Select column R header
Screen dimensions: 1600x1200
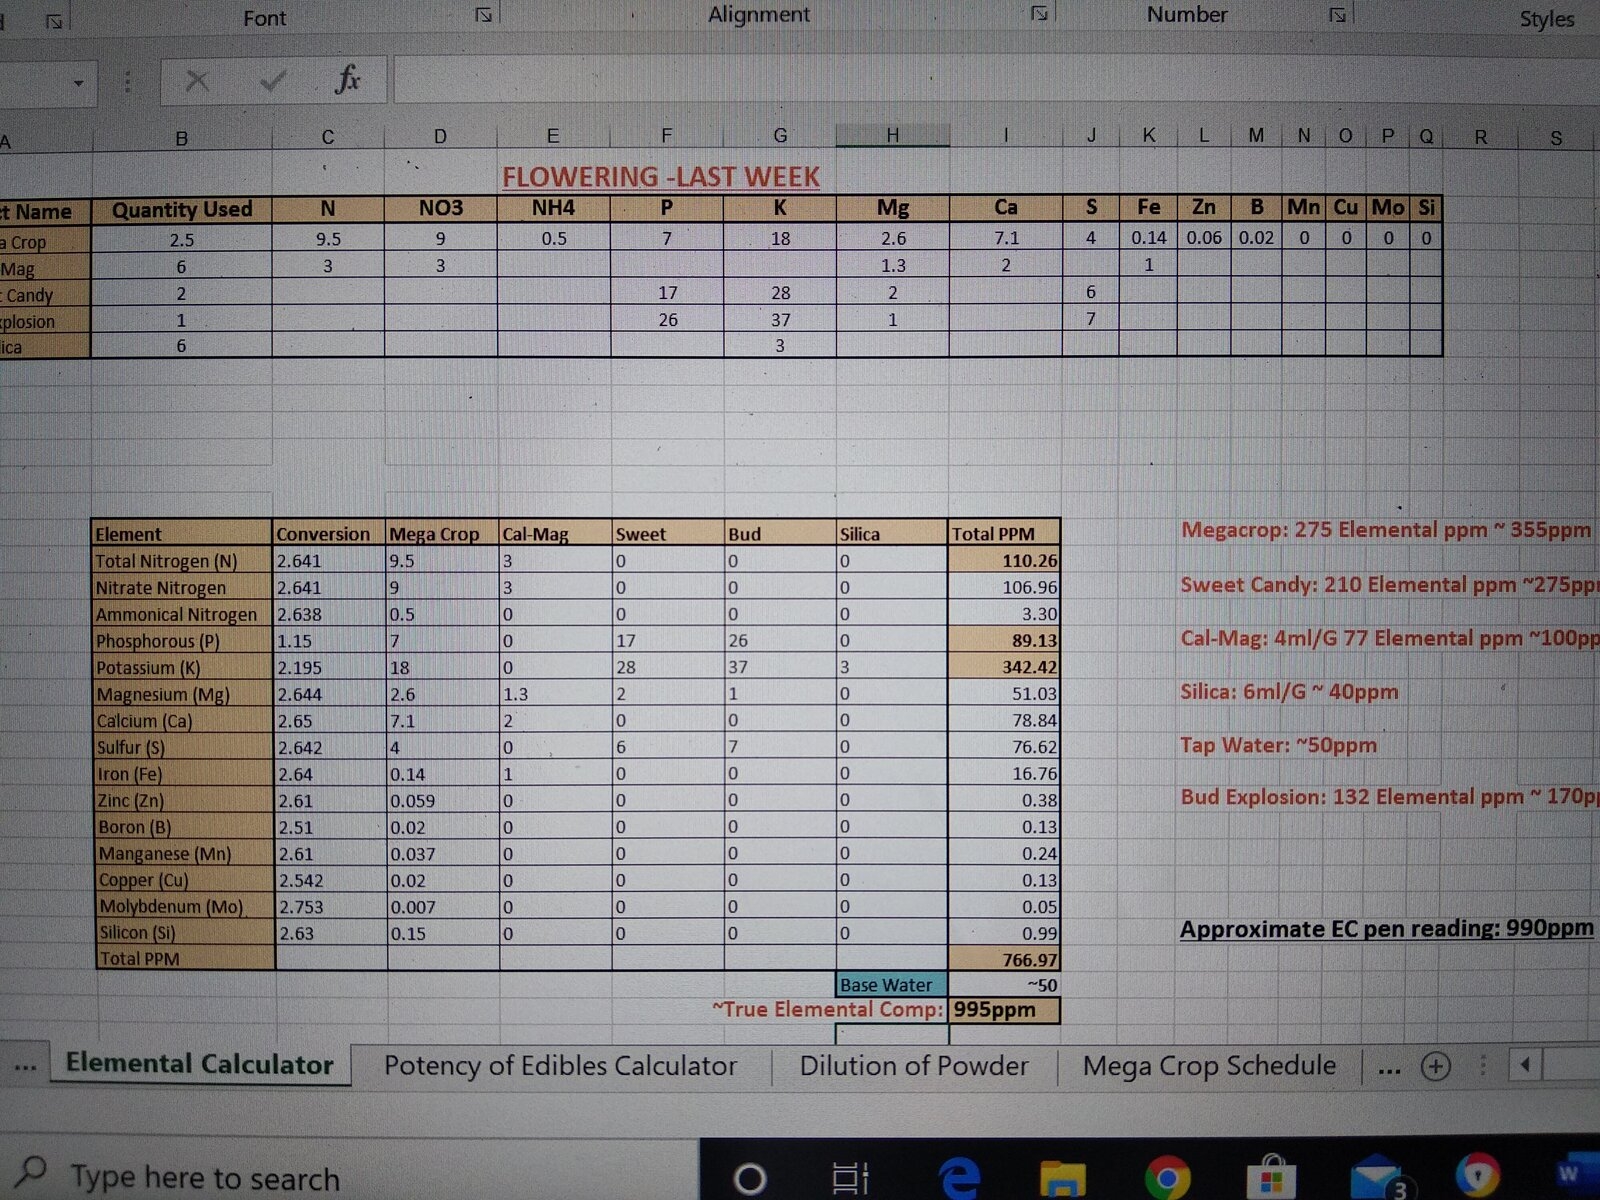(x=1480, y=137)
